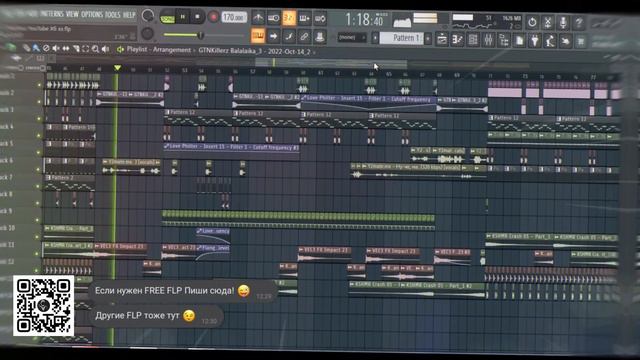This screenshot has height=360, width=640.
Task: Open the PATTERNS menu
Action: pyautogui.click(x=51, y=13)
